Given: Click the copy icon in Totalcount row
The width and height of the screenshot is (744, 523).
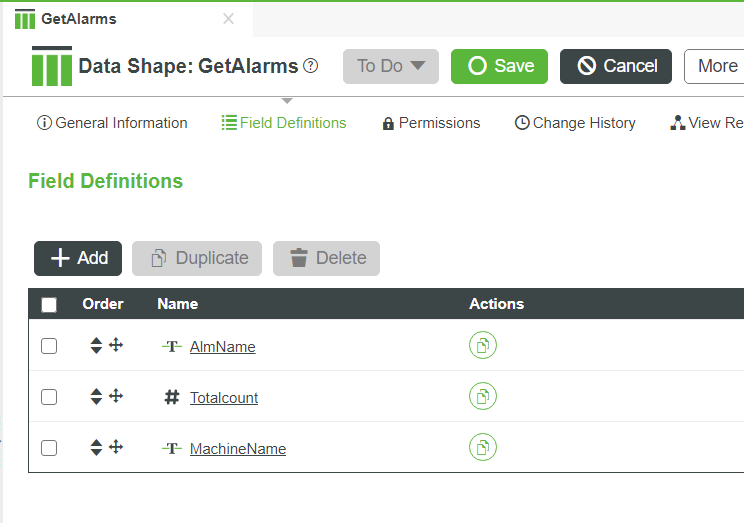Looking at the screenshot, I should point(483,397).
